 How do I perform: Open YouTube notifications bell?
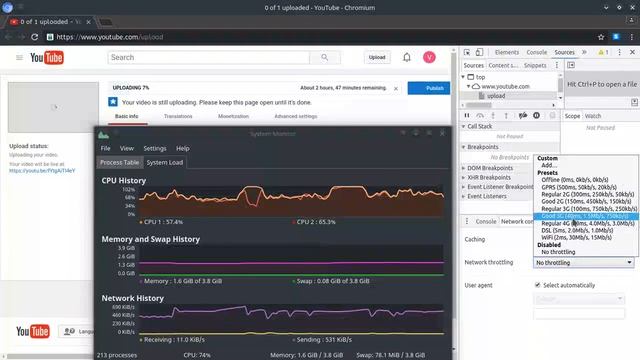coord(407,58)
